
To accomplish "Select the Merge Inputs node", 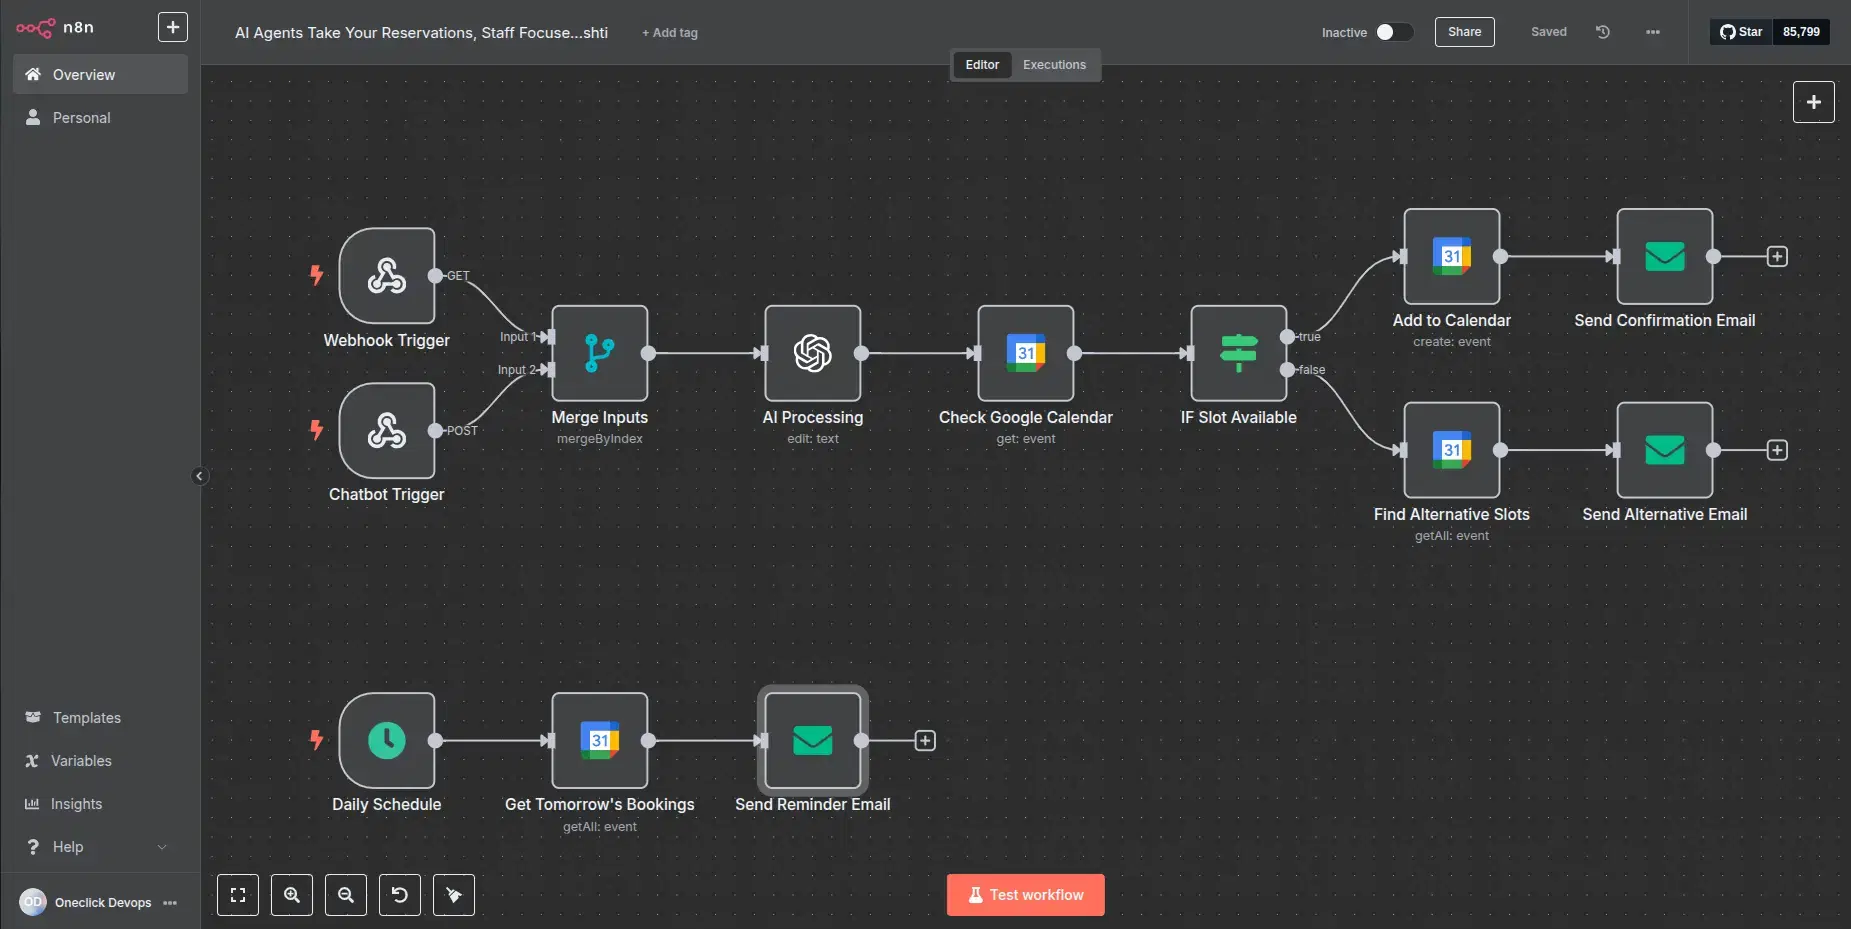I will 599,353.
